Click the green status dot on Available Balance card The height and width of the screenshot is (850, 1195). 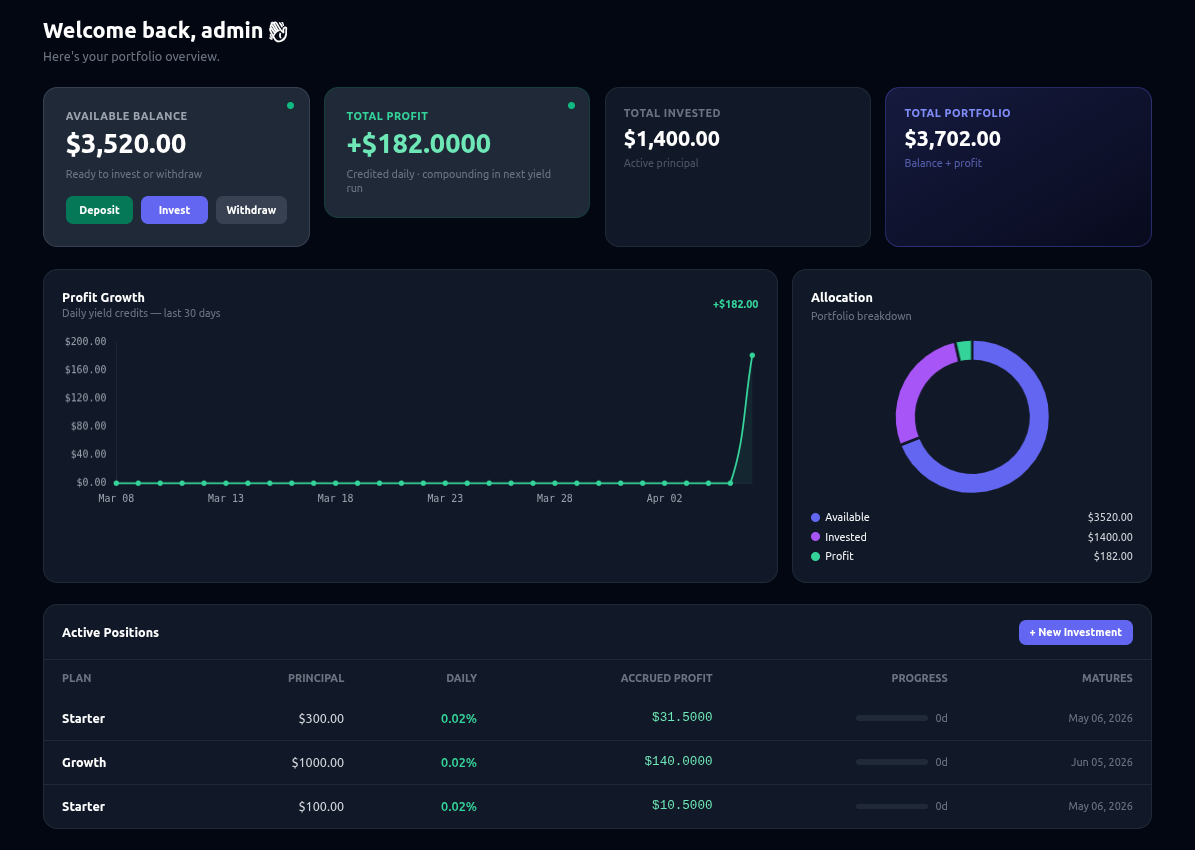tap(290, 104)
